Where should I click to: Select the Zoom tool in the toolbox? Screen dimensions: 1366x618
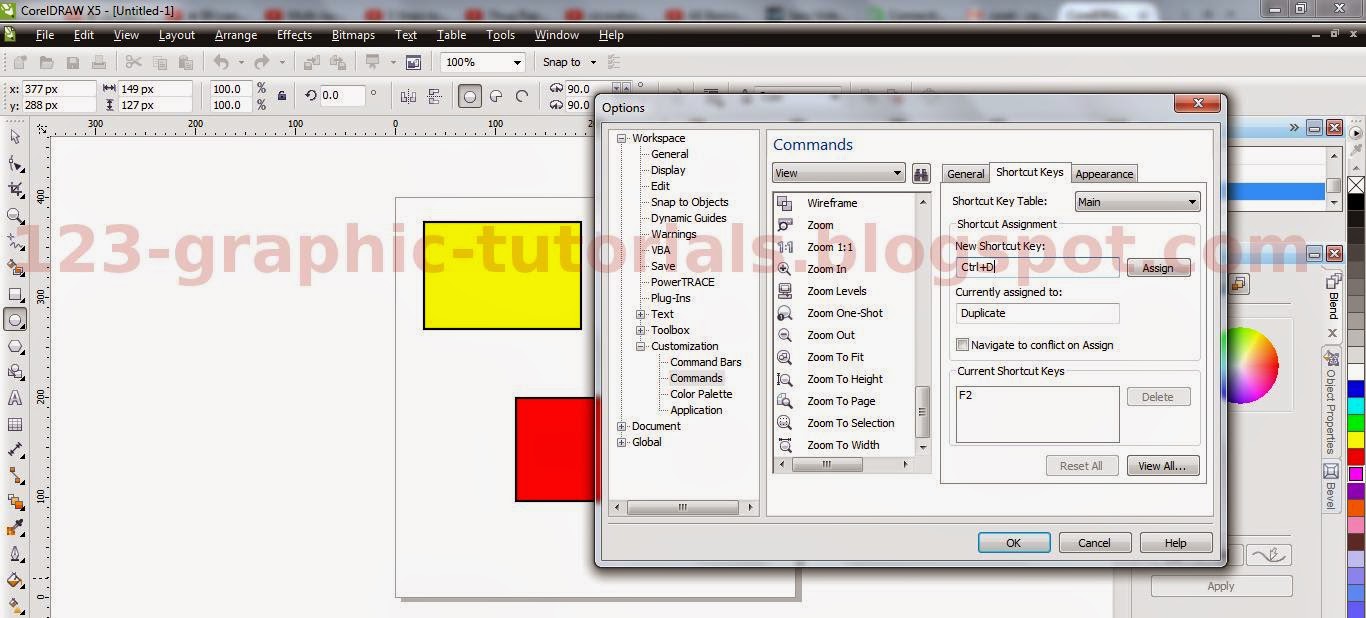(16, 216)
